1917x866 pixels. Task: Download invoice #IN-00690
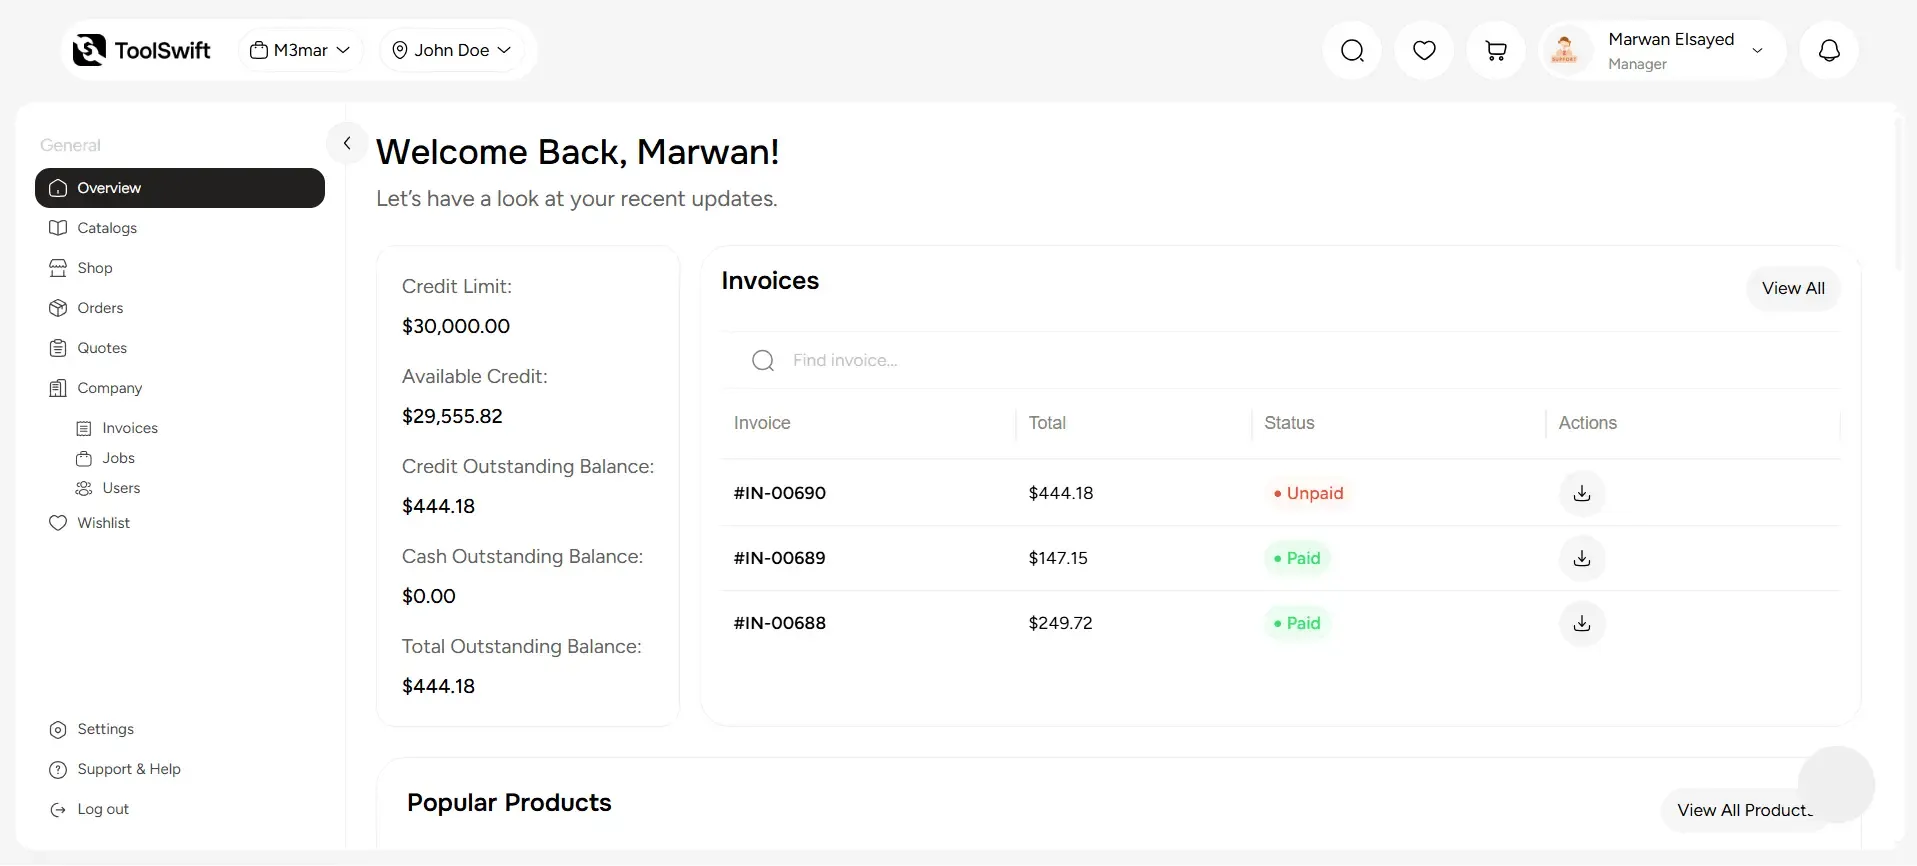click(x=1581, y=493)
